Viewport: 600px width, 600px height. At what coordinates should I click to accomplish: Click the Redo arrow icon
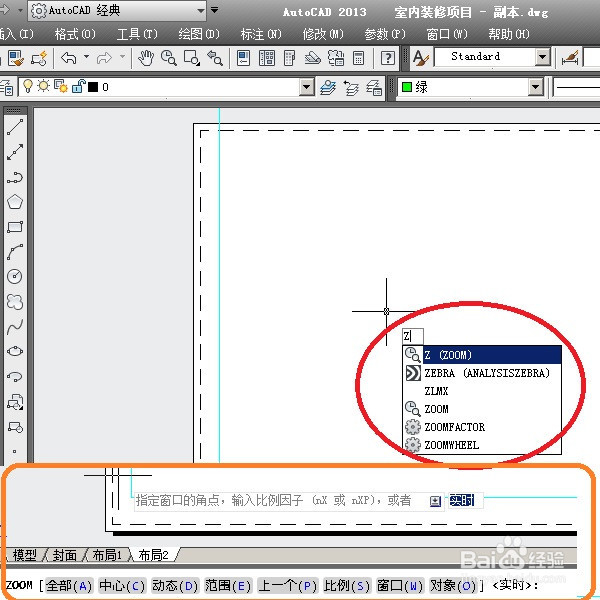pos(104,58)
